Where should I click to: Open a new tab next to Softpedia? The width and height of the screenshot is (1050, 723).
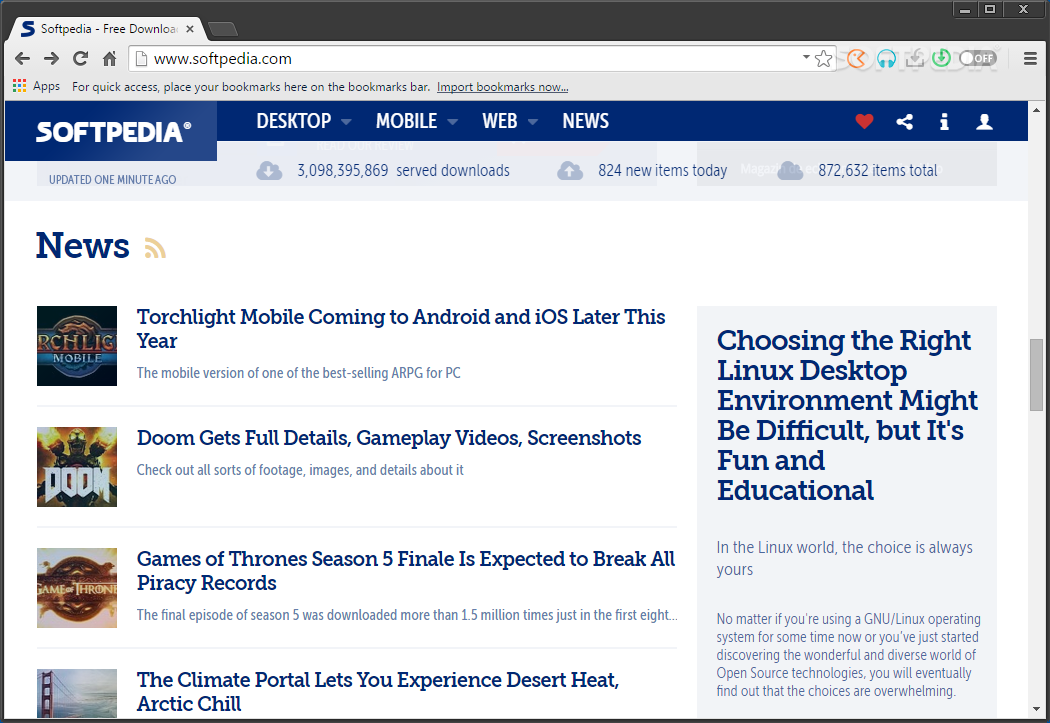pyautogui.click(x=223, y=29)
